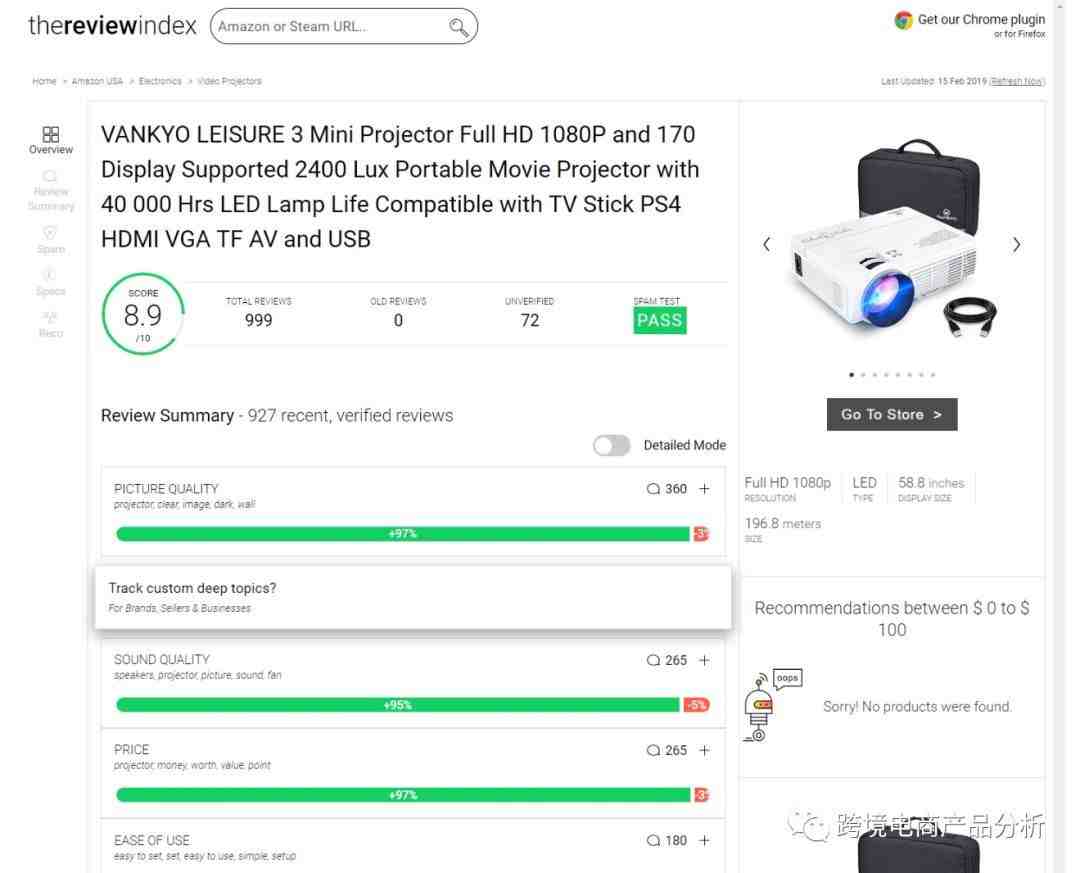Expand Ease of Use with plus sign
The height and width of the screenshot is (873, 1080).
704,841
